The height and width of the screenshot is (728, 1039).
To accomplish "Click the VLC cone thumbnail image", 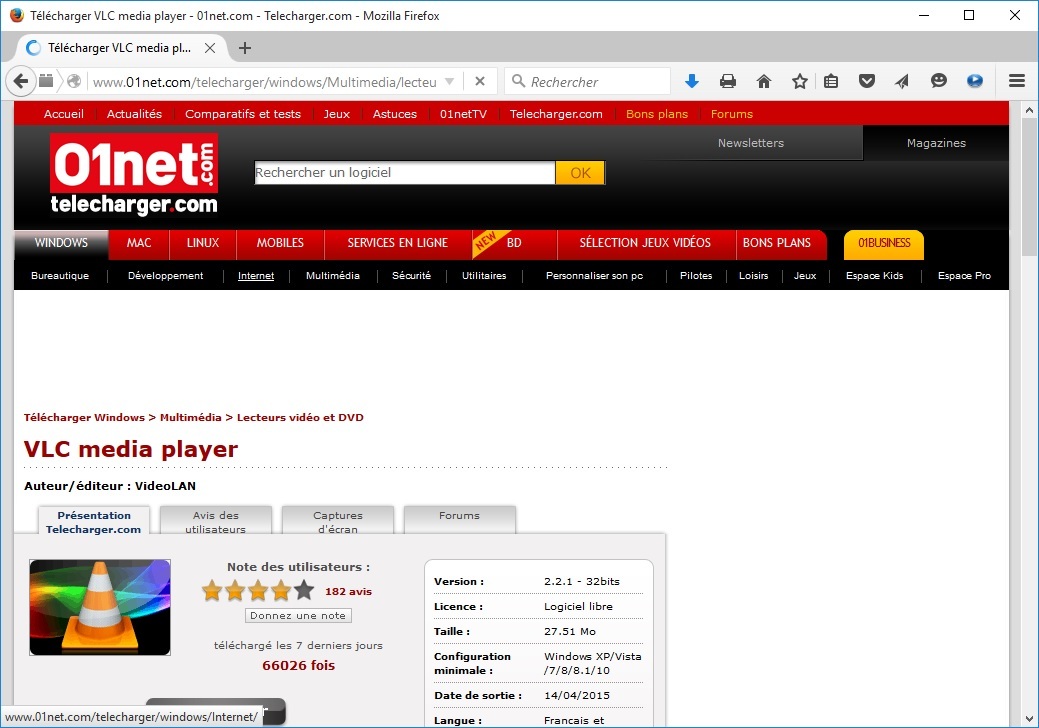I will tap(100, 607).
